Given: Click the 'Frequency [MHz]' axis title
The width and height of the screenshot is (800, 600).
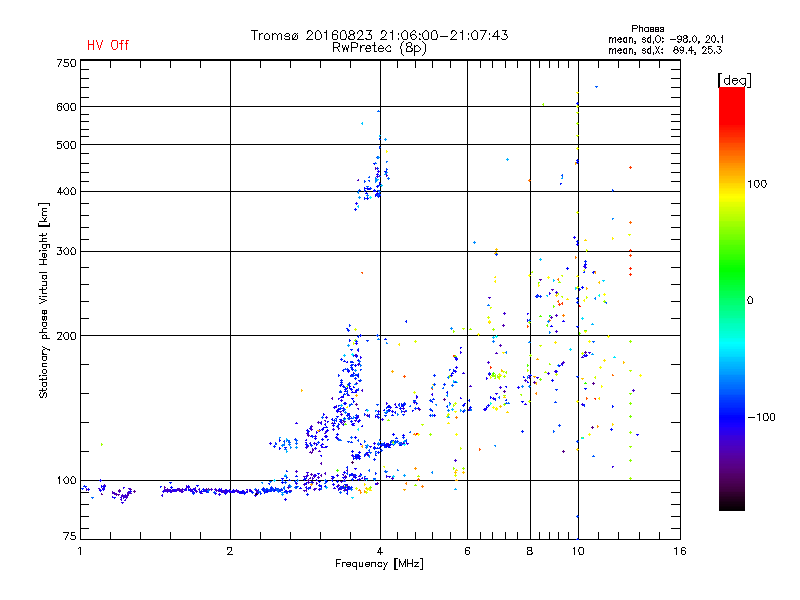Looking at the screenshot, I should pos(379,564).
